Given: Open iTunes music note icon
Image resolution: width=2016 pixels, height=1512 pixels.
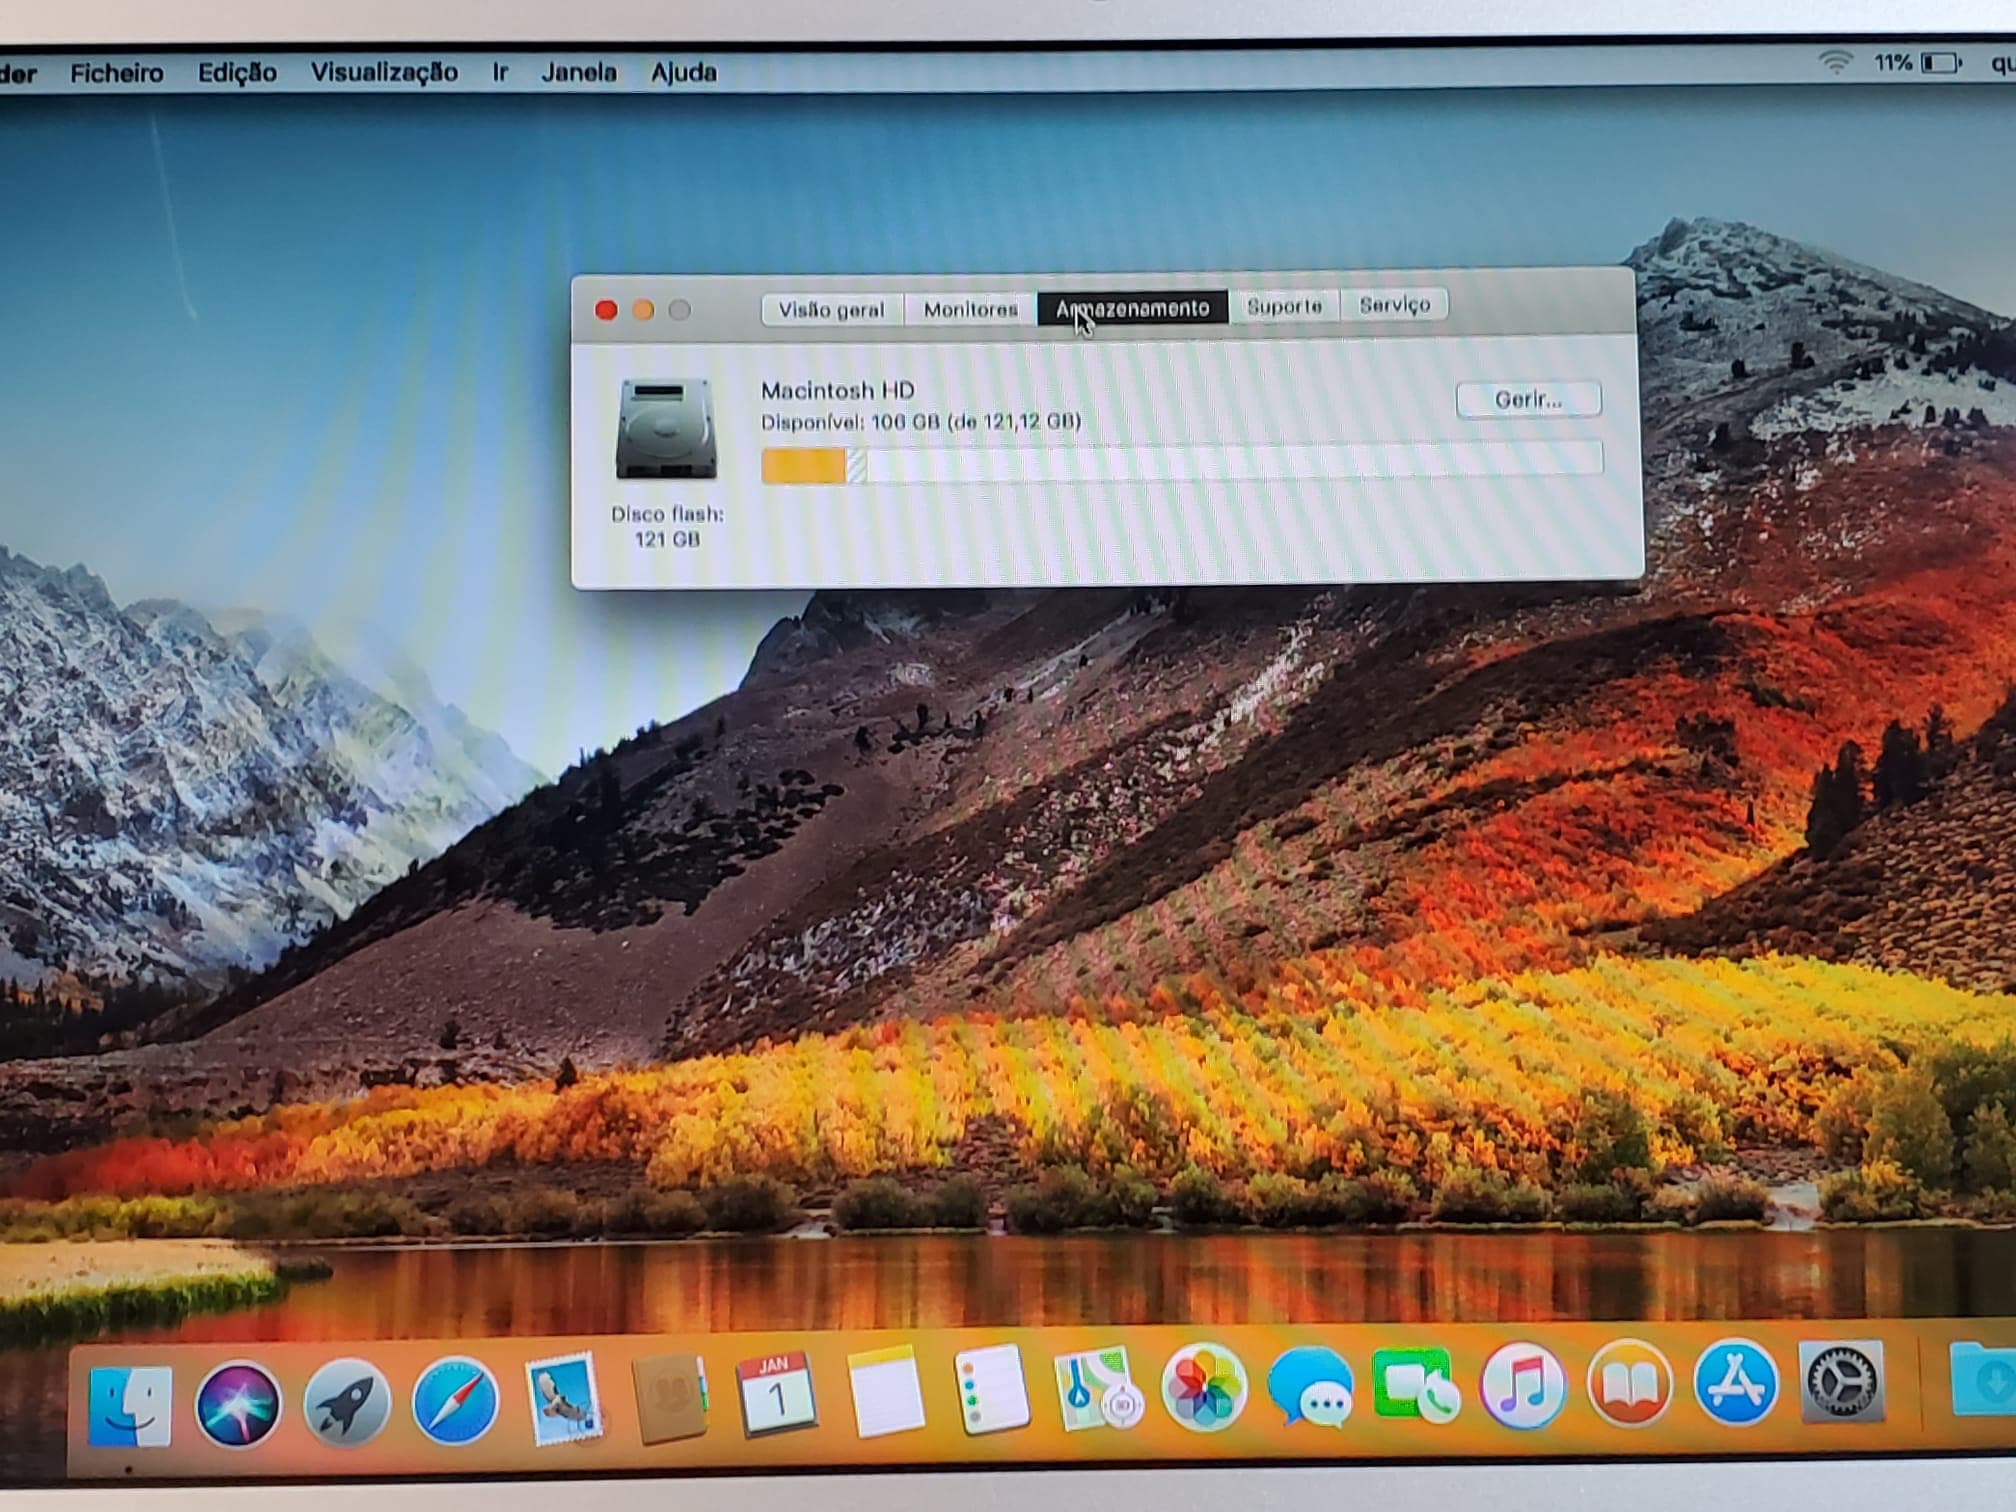Looking at the screenshot, I should (1522, 1384).
